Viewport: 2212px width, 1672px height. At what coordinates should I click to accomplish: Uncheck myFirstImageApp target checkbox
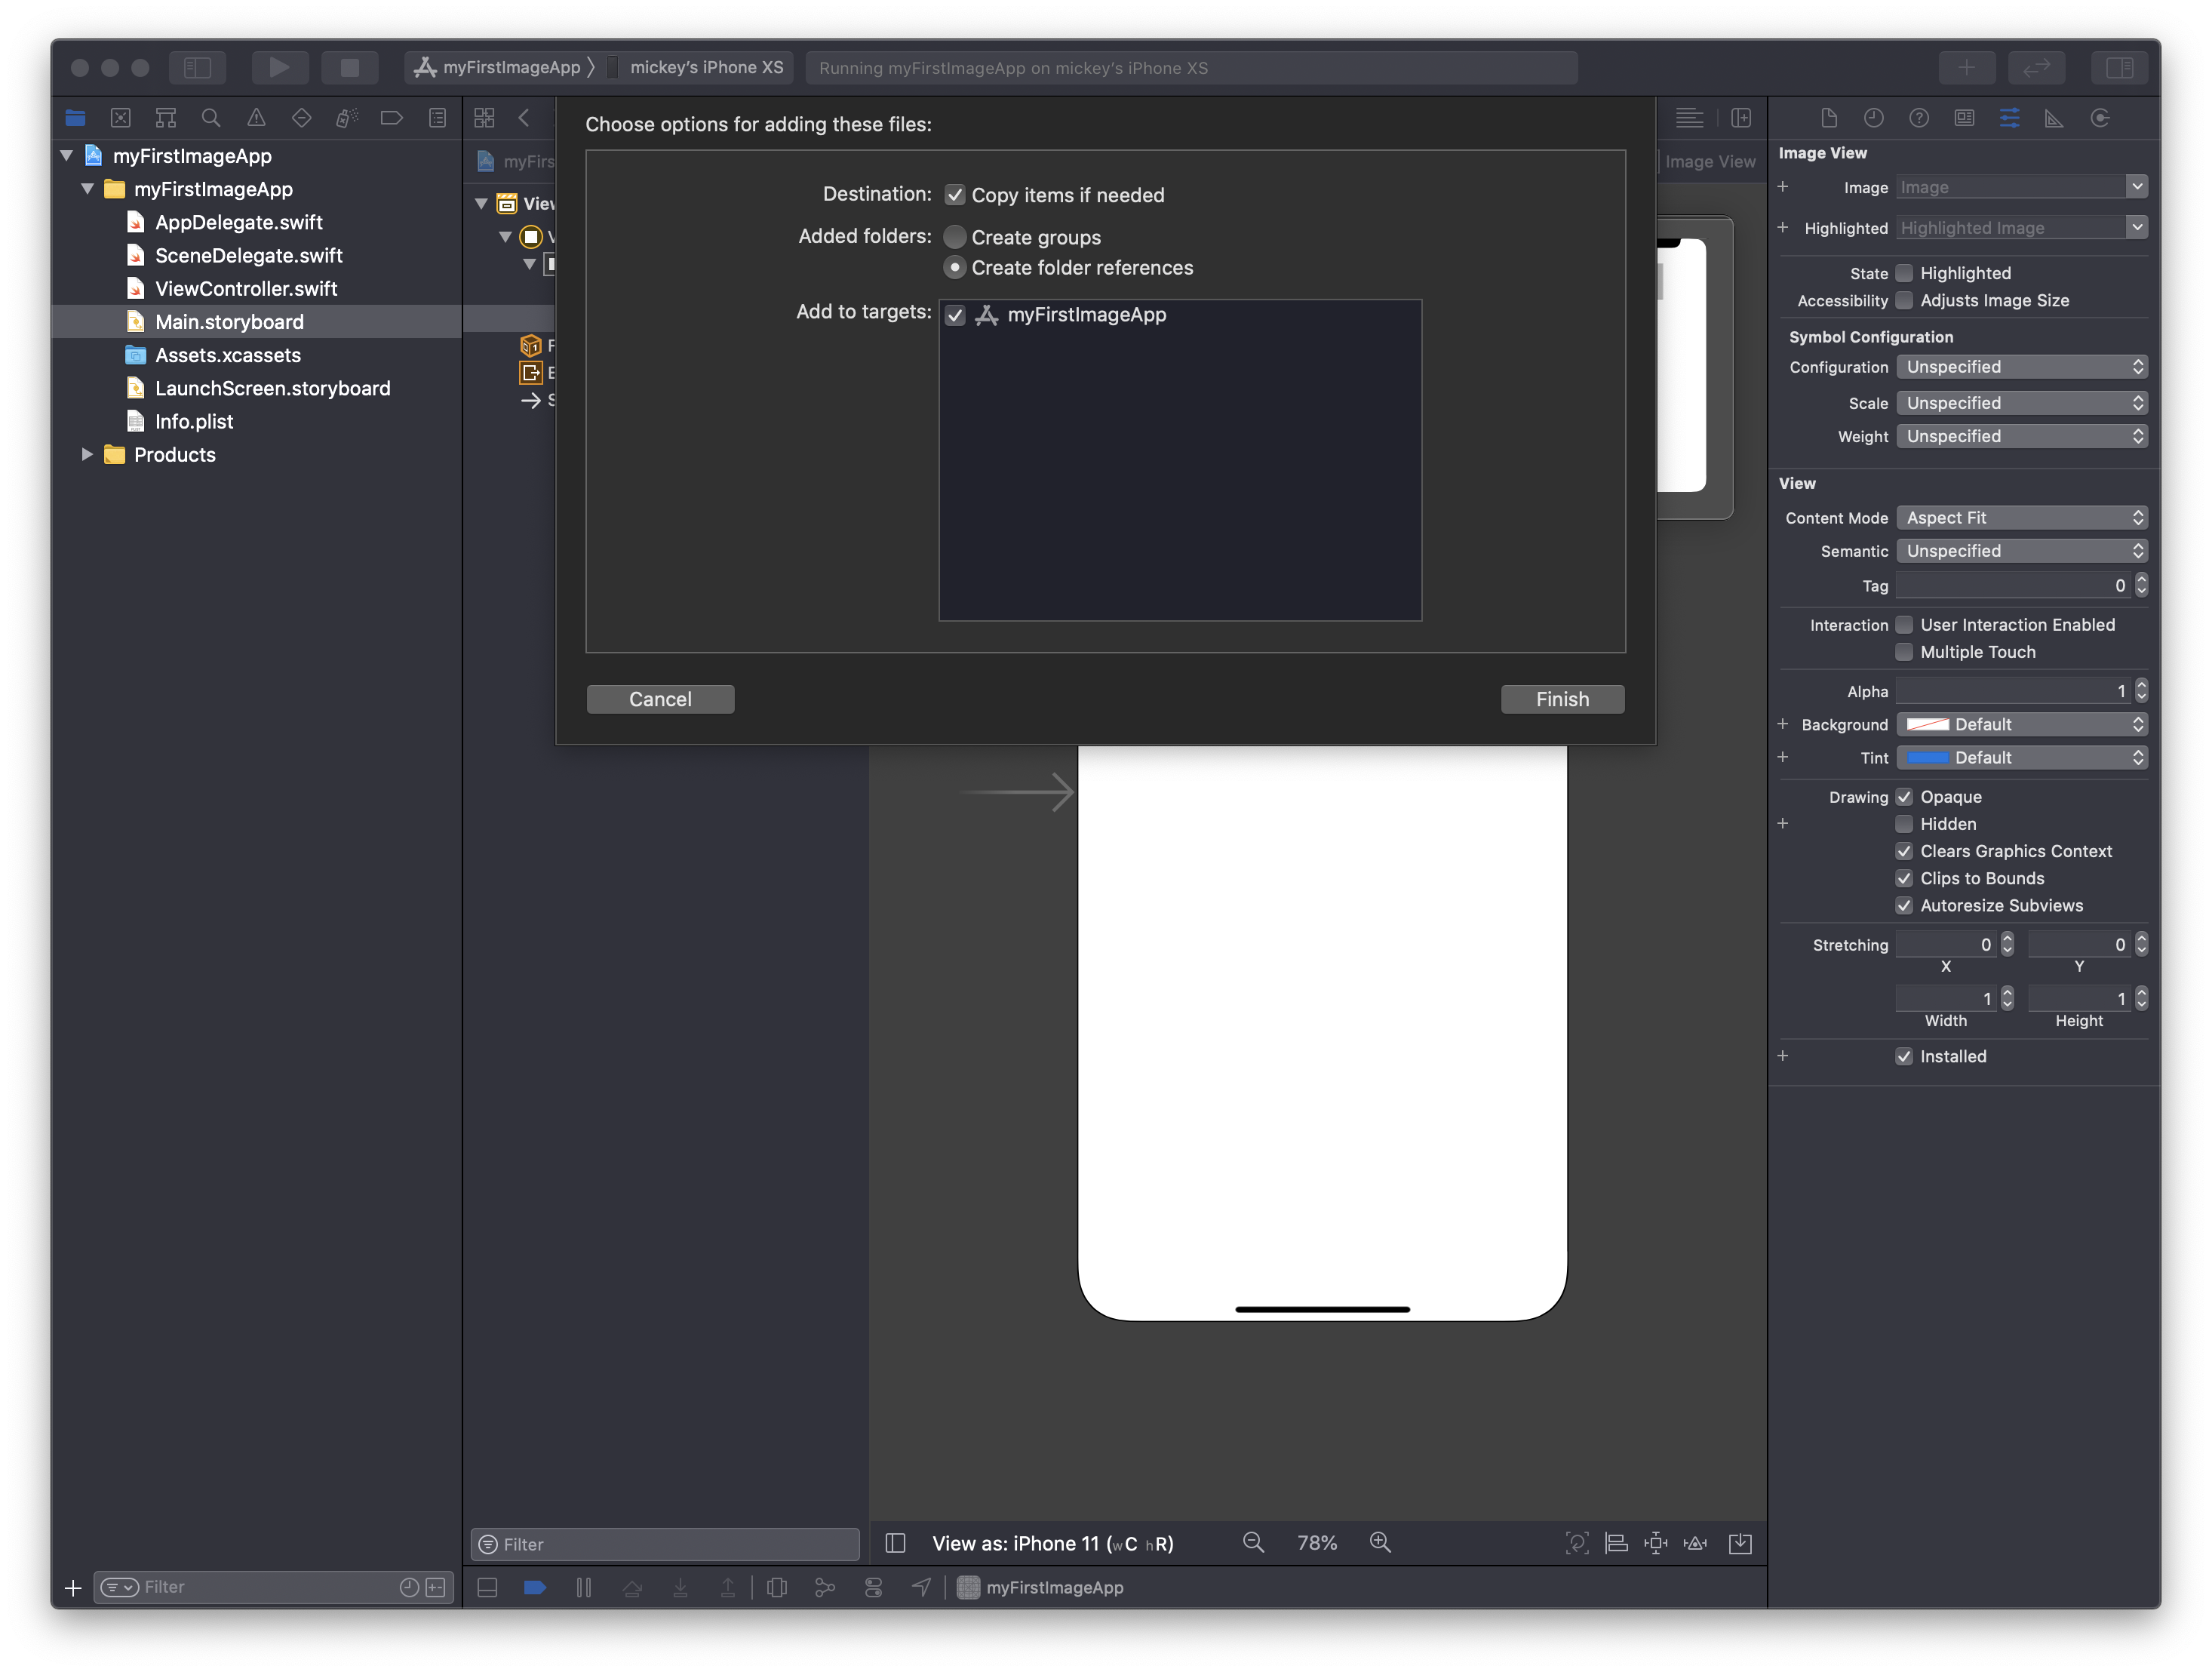point(955,315)
